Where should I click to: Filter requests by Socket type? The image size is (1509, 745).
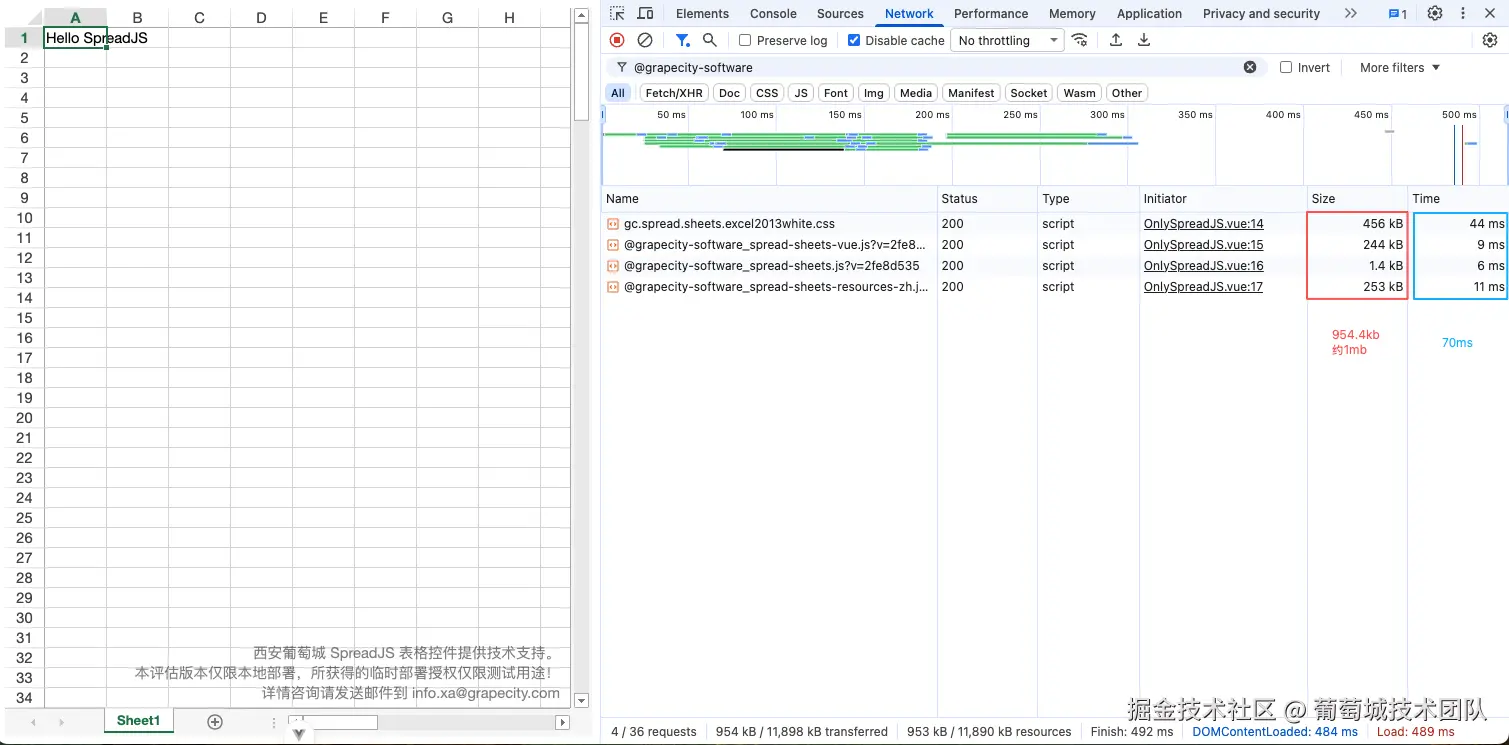pos(1029,93)
